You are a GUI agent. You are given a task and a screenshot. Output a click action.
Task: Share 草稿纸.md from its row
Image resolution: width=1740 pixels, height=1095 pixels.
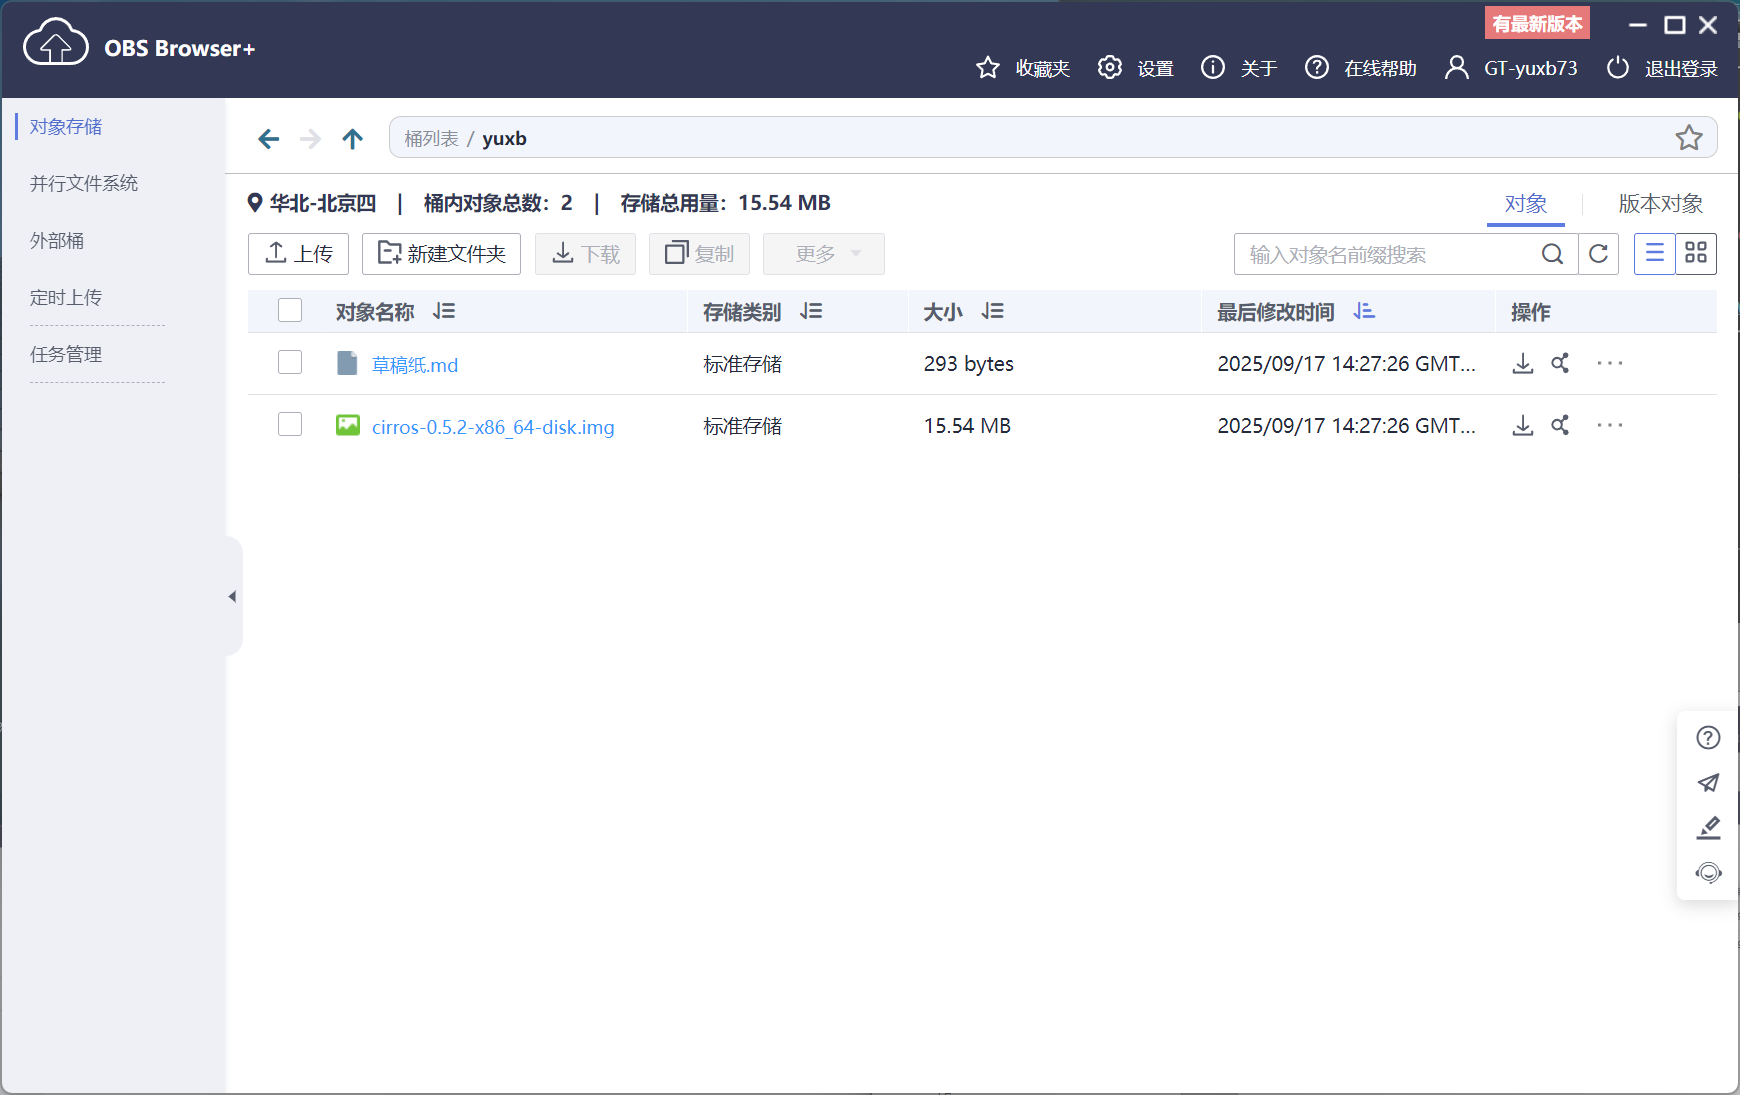click(1560, 363)
